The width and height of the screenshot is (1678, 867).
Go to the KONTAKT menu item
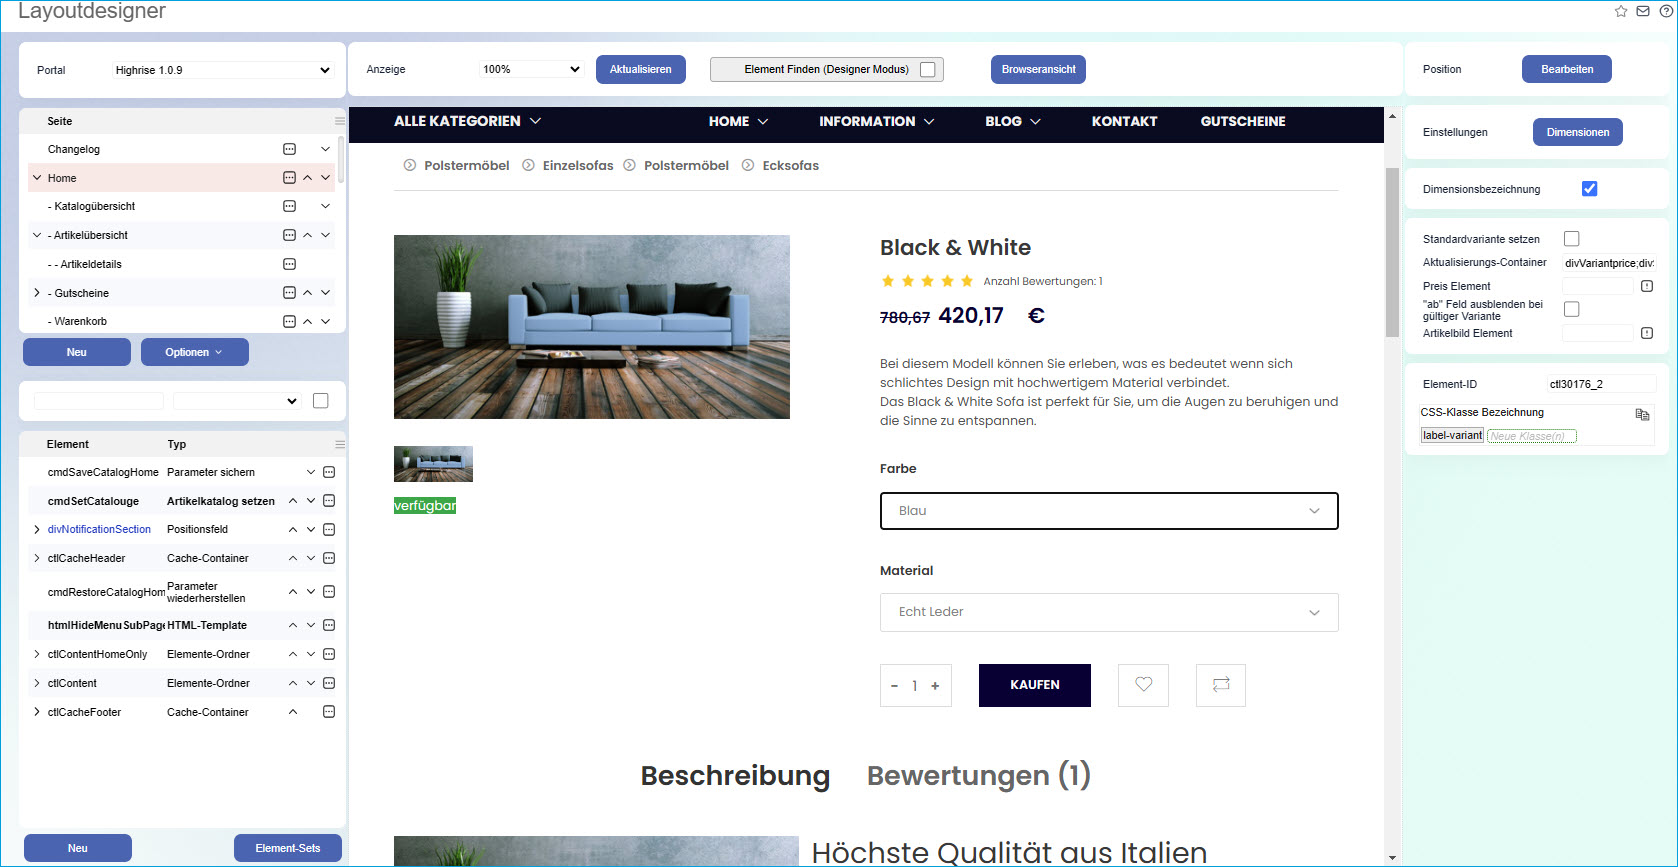click(x=1124, y=121)
